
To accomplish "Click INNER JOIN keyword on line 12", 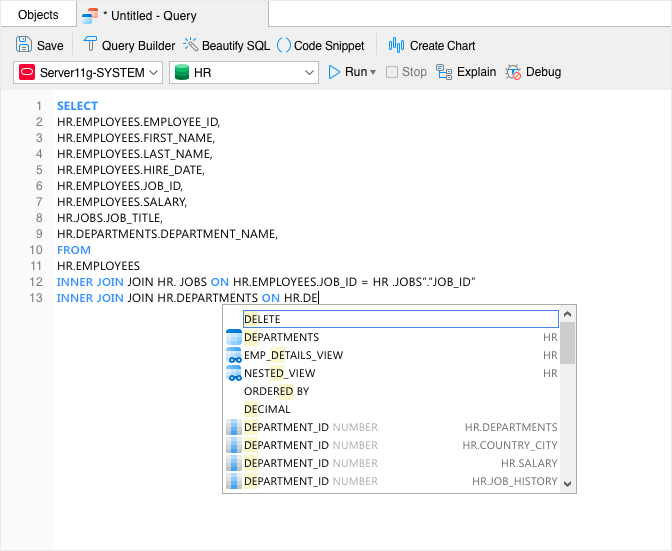I will click(90, 282).
